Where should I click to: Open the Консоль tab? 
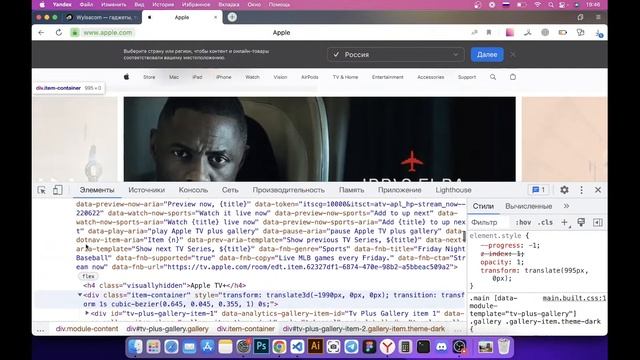[193, 190]
